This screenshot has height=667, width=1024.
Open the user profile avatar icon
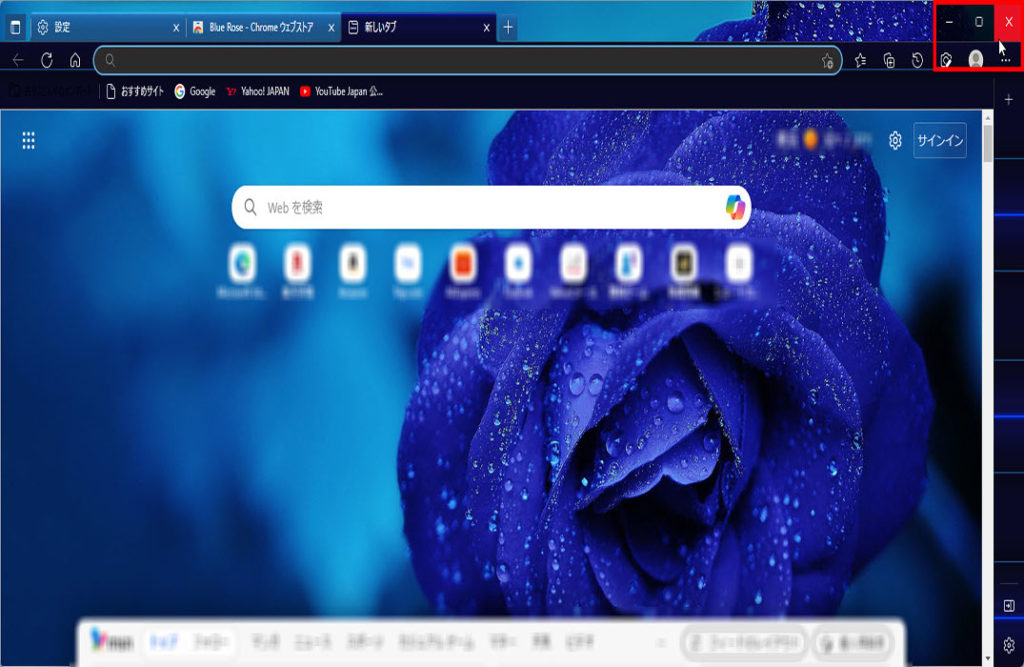click(975, 60)
